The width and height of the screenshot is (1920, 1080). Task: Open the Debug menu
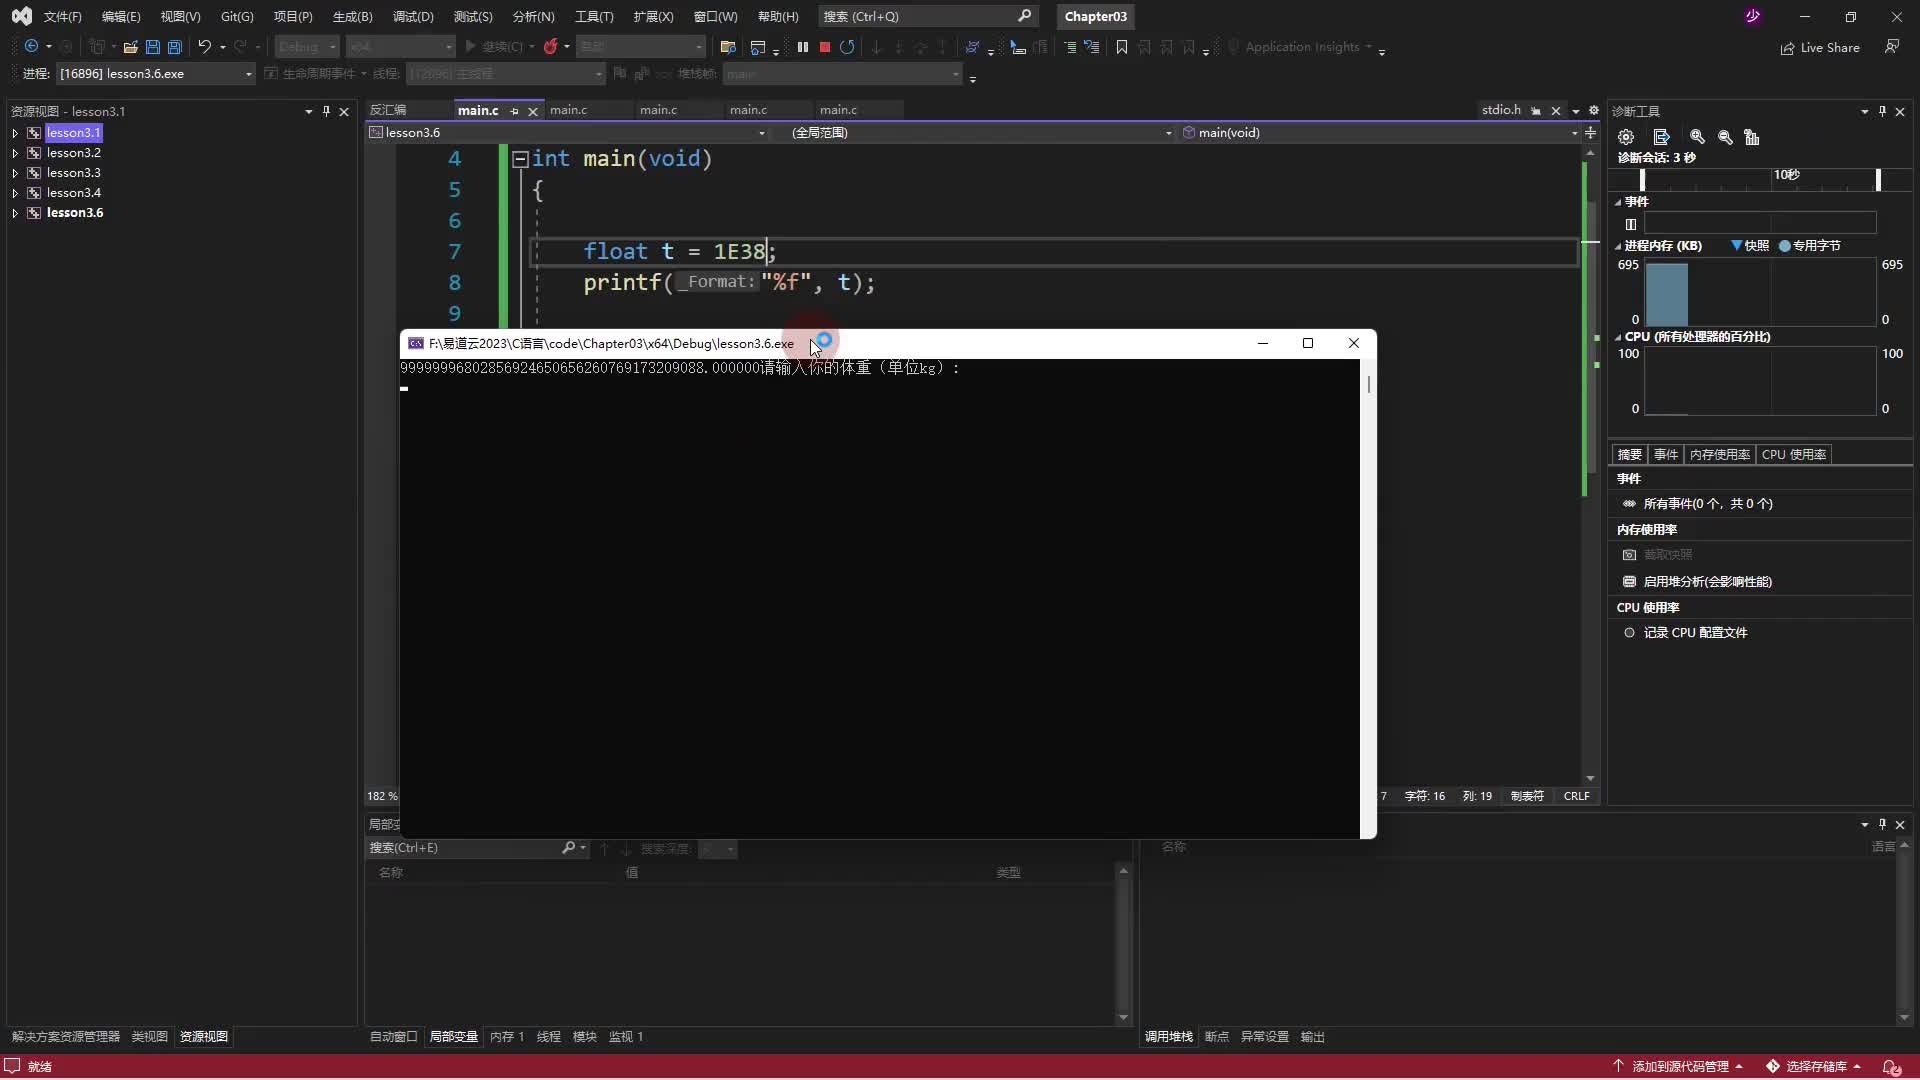tap(413, 16)
